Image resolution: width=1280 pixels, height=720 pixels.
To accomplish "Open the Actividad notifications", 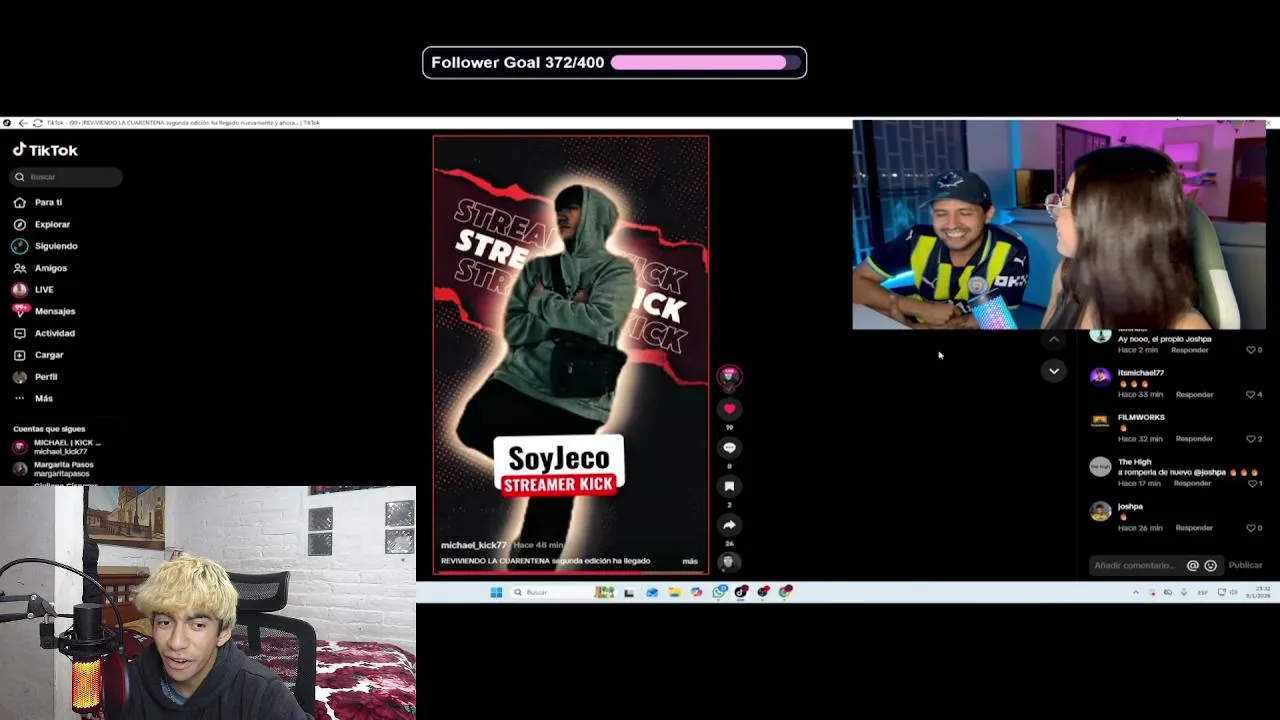I will pos(44,333).
